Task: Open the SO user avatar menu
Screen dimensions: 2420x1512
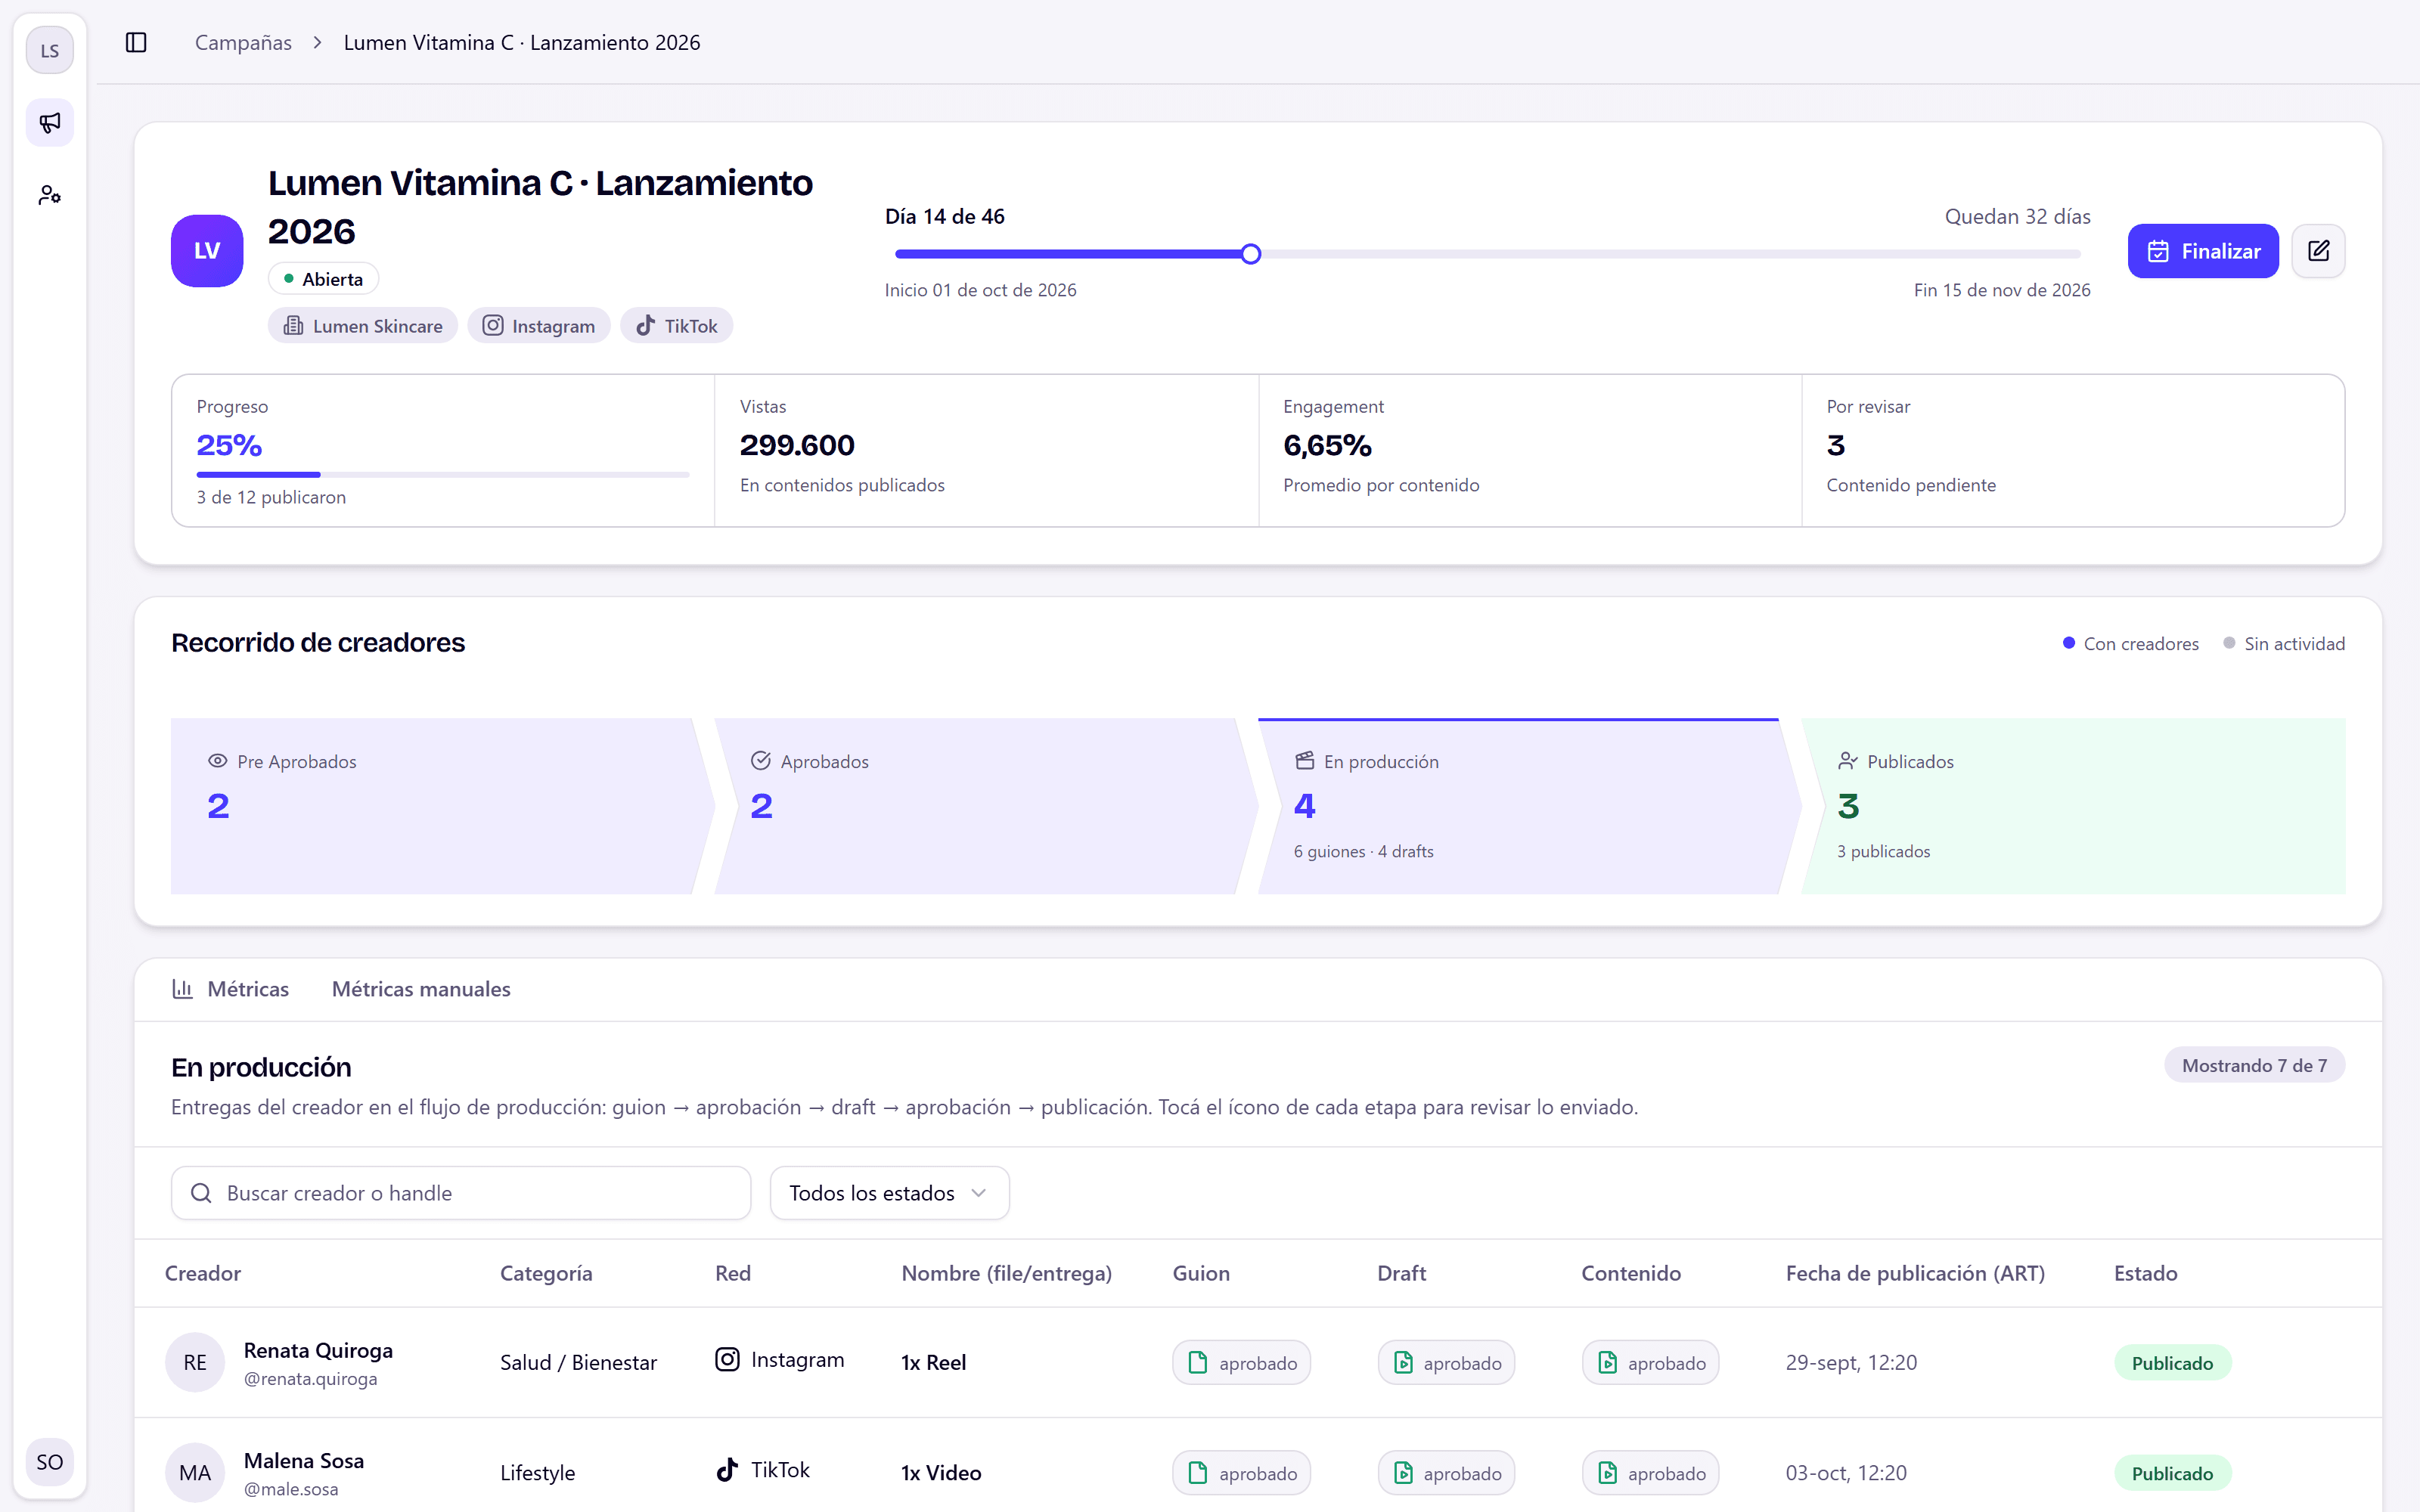Action: click(50, 1462)
